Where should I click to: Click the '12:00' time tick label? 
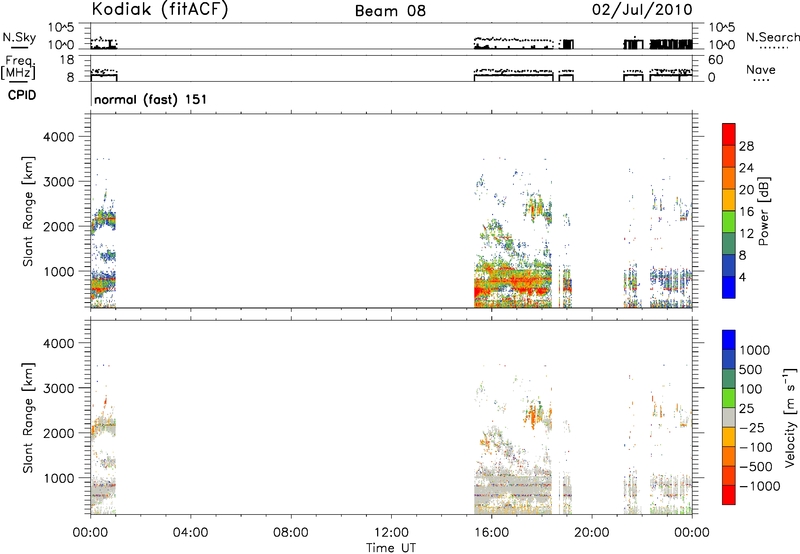(x=391, y=533)
